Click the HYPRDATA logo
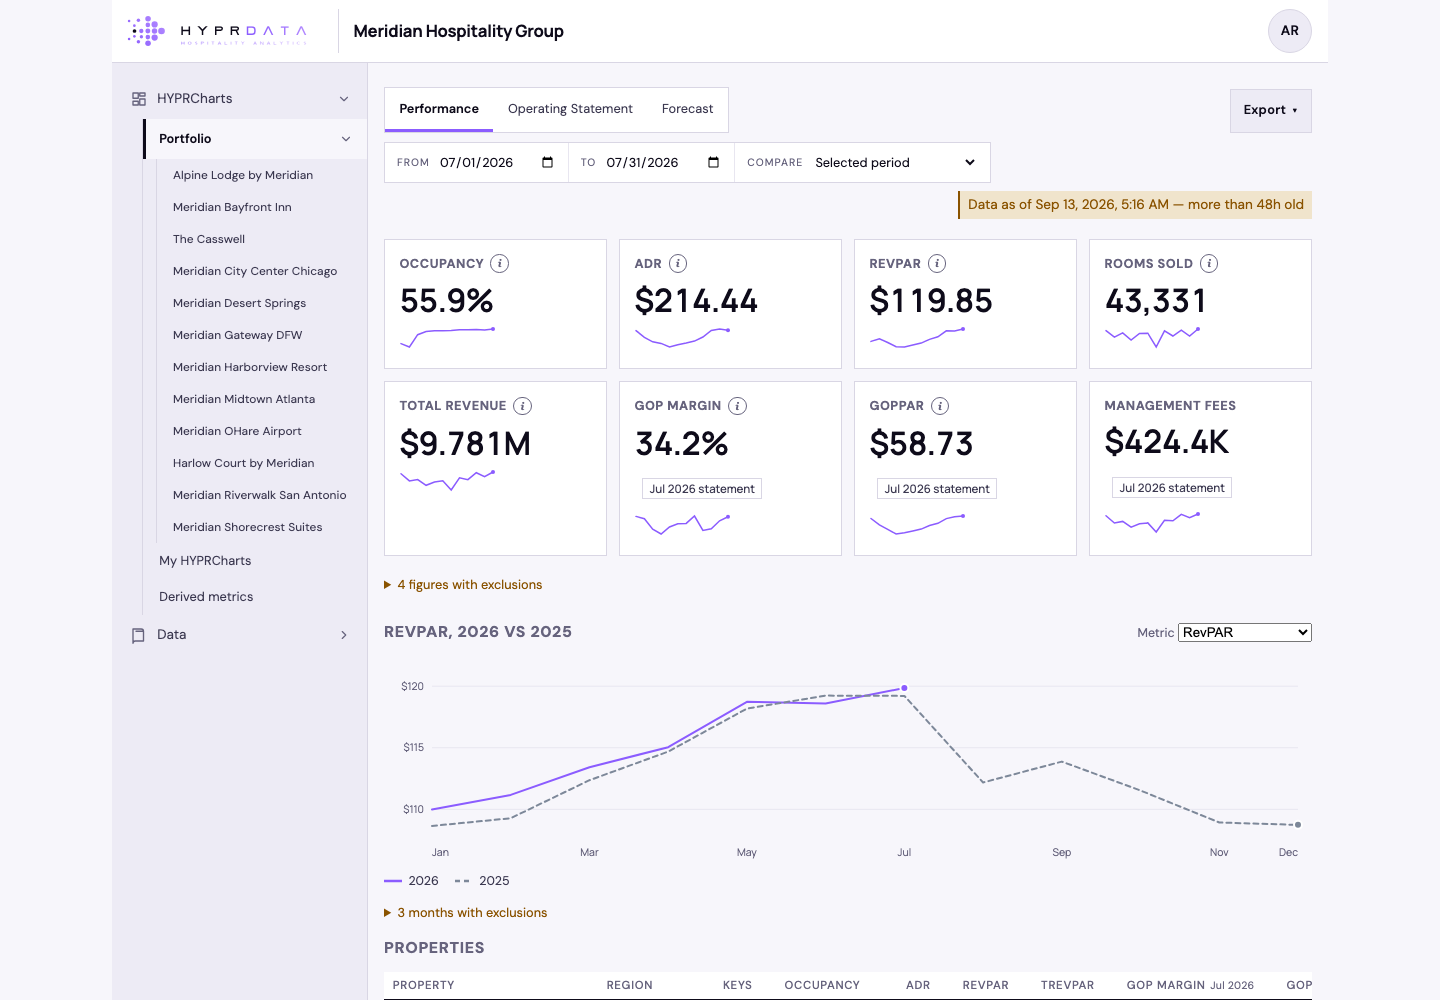 218,31
